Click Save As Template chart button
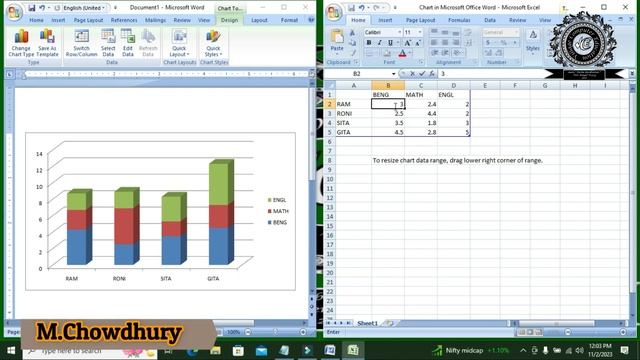This screenshot has height=360, width=640. (x=47, y=43)
